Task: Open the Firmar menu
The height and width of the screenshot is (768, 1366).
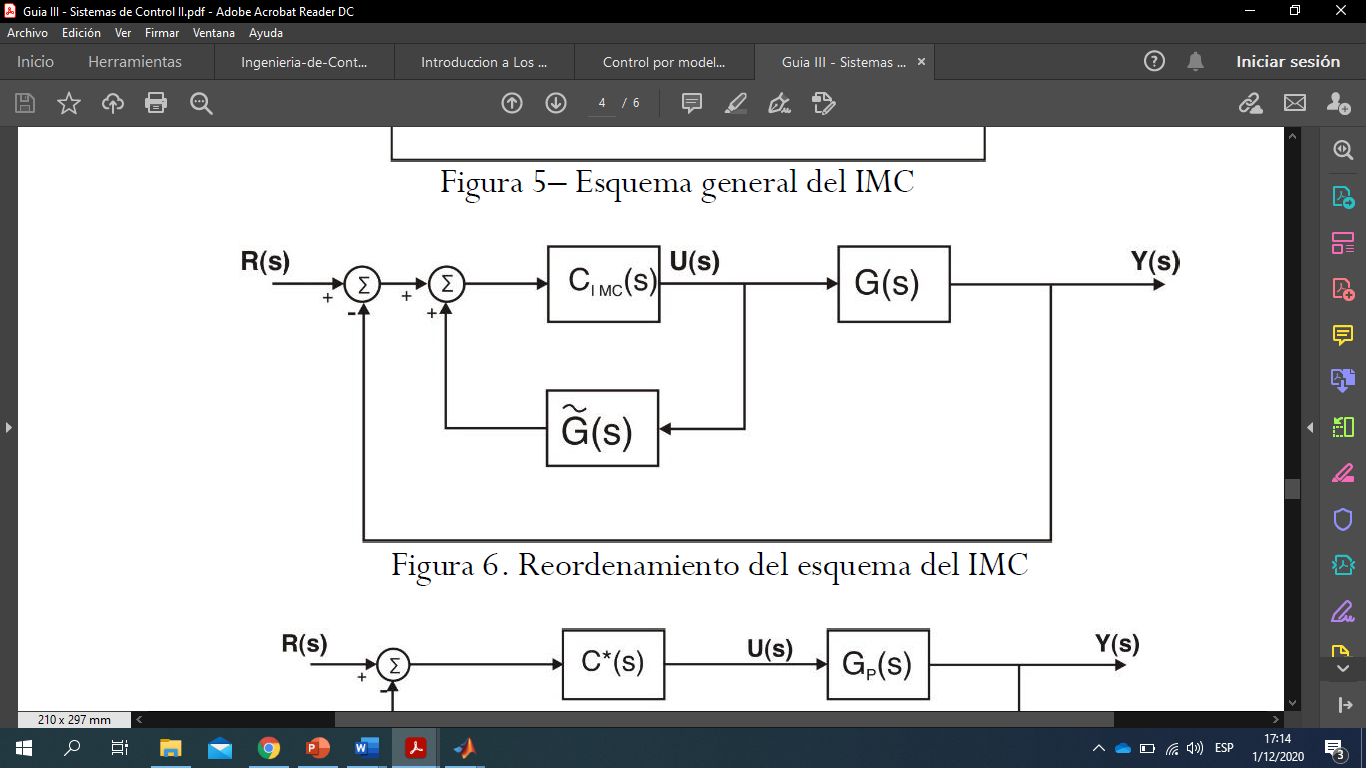Action: (162, 32)
